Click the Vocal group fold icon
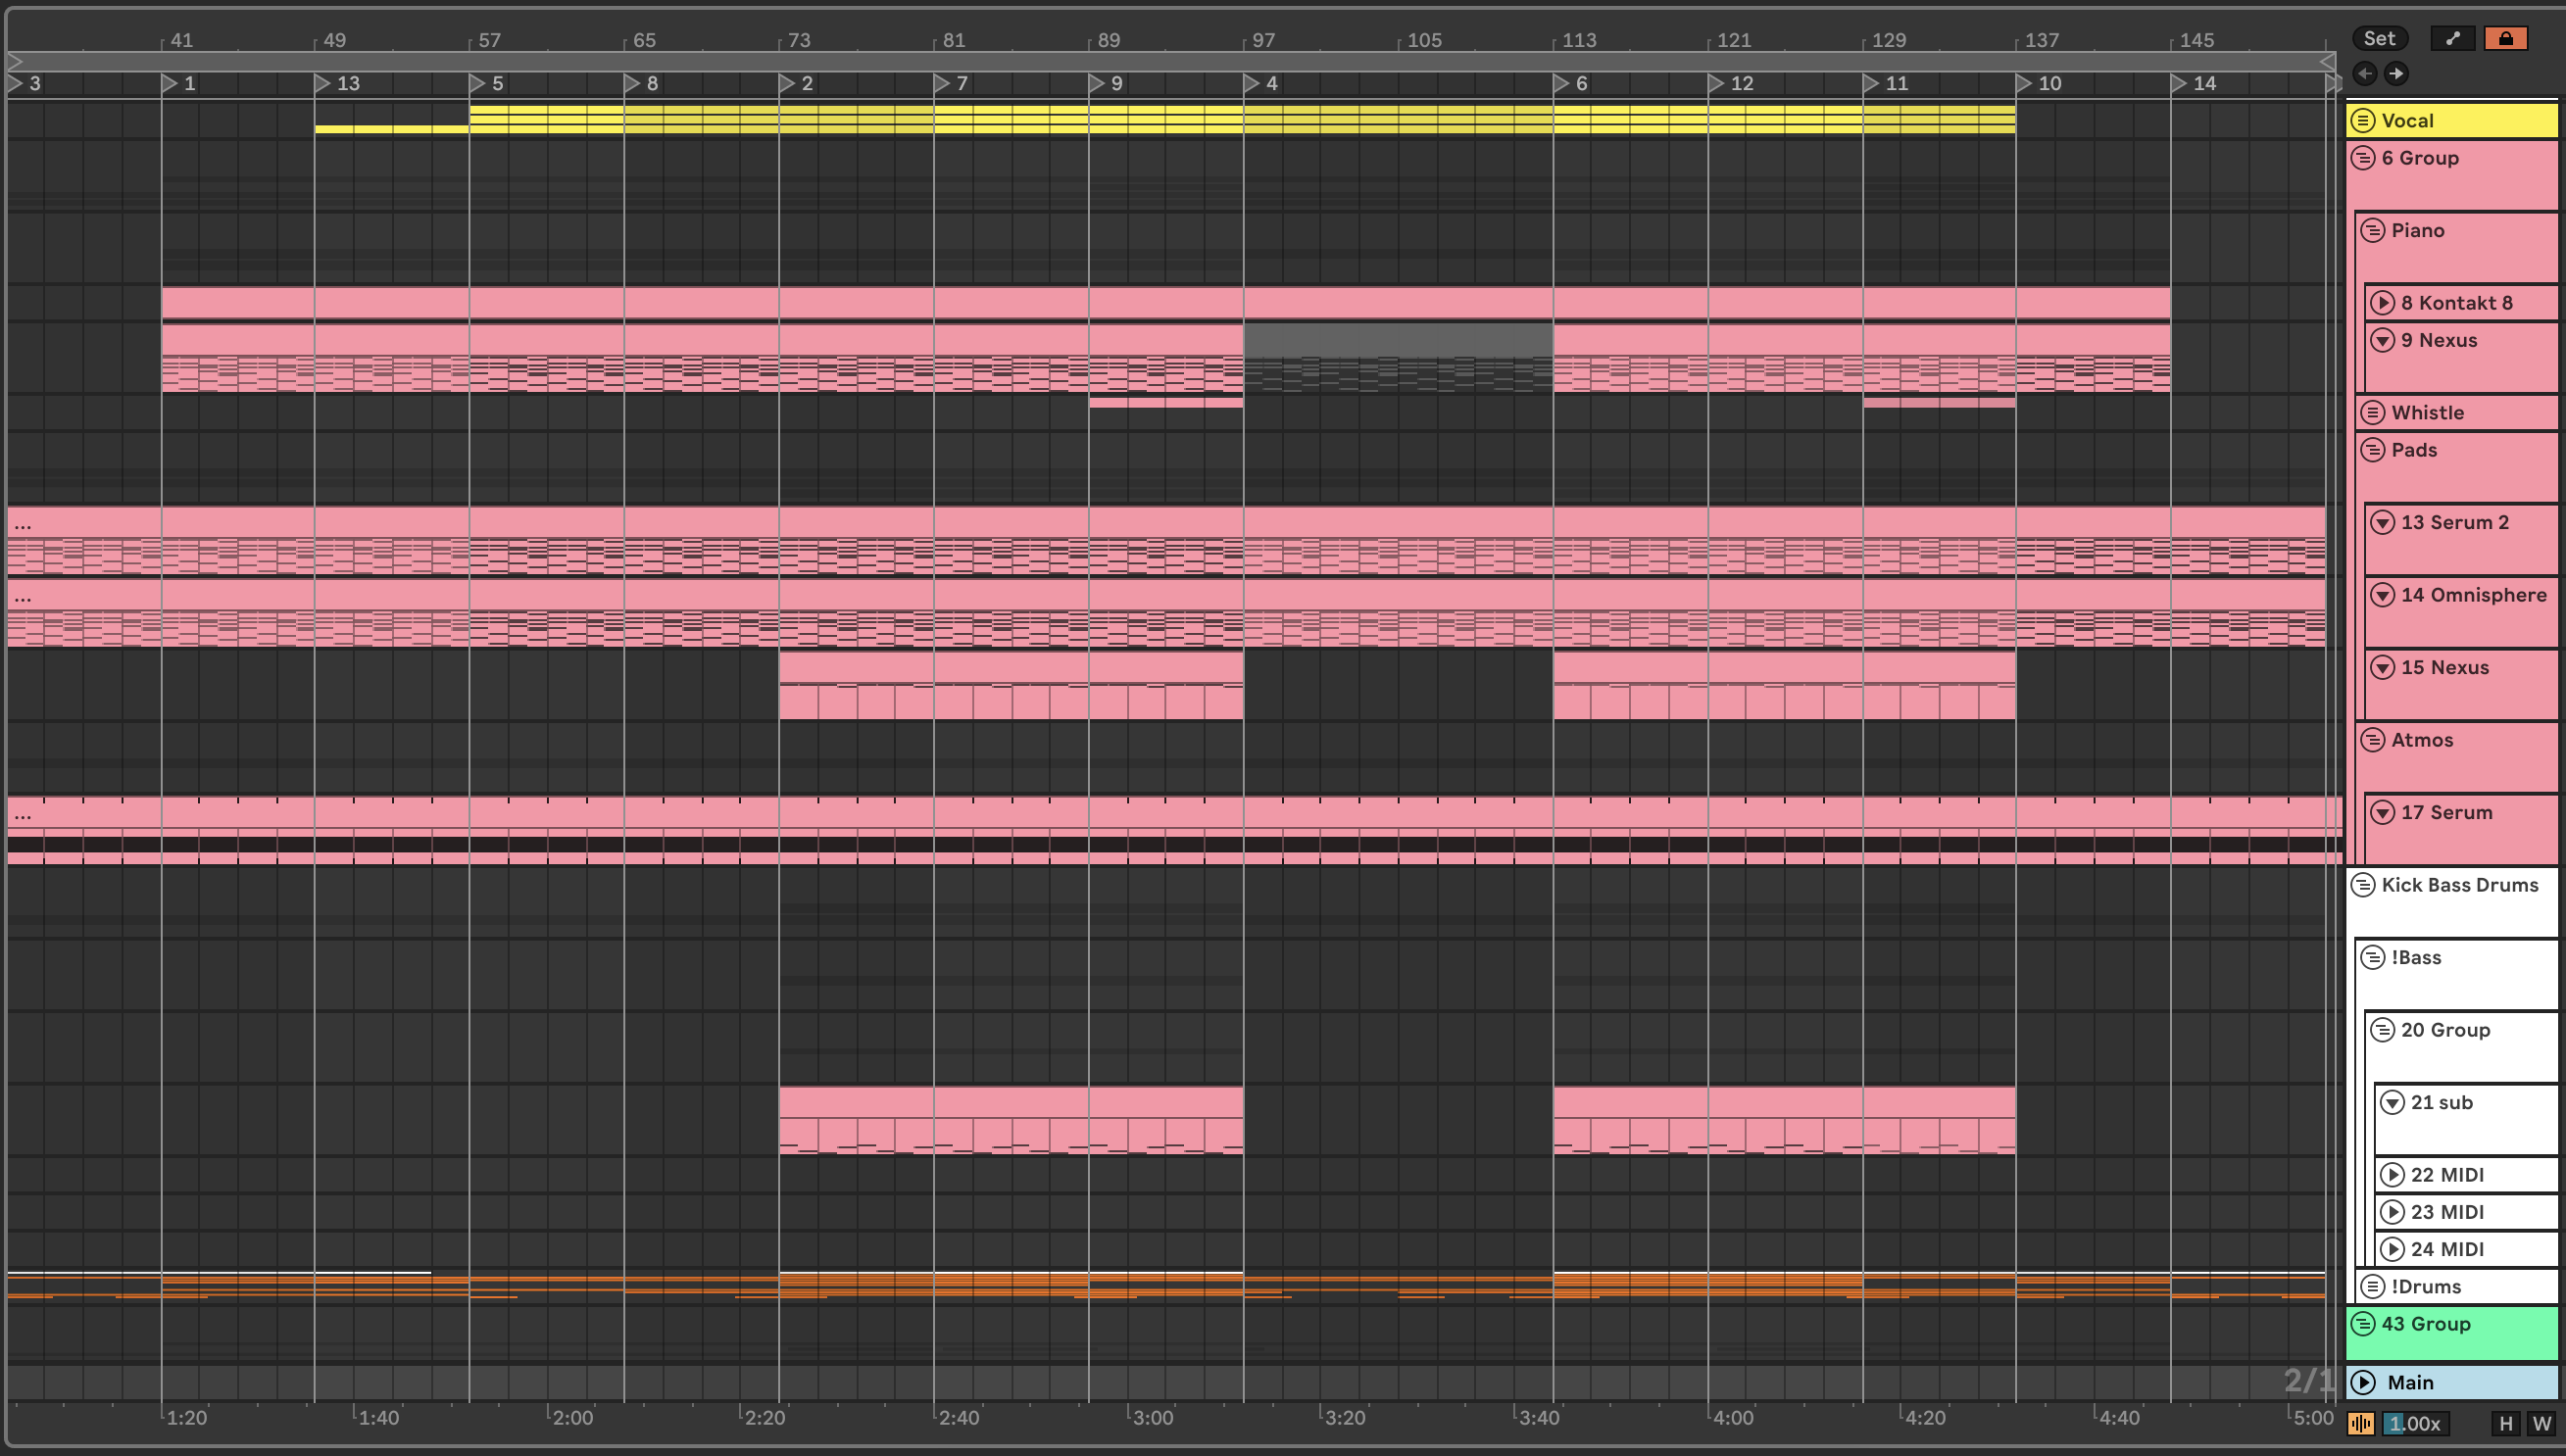The image size is (2566, 1456). [2363, 121]
